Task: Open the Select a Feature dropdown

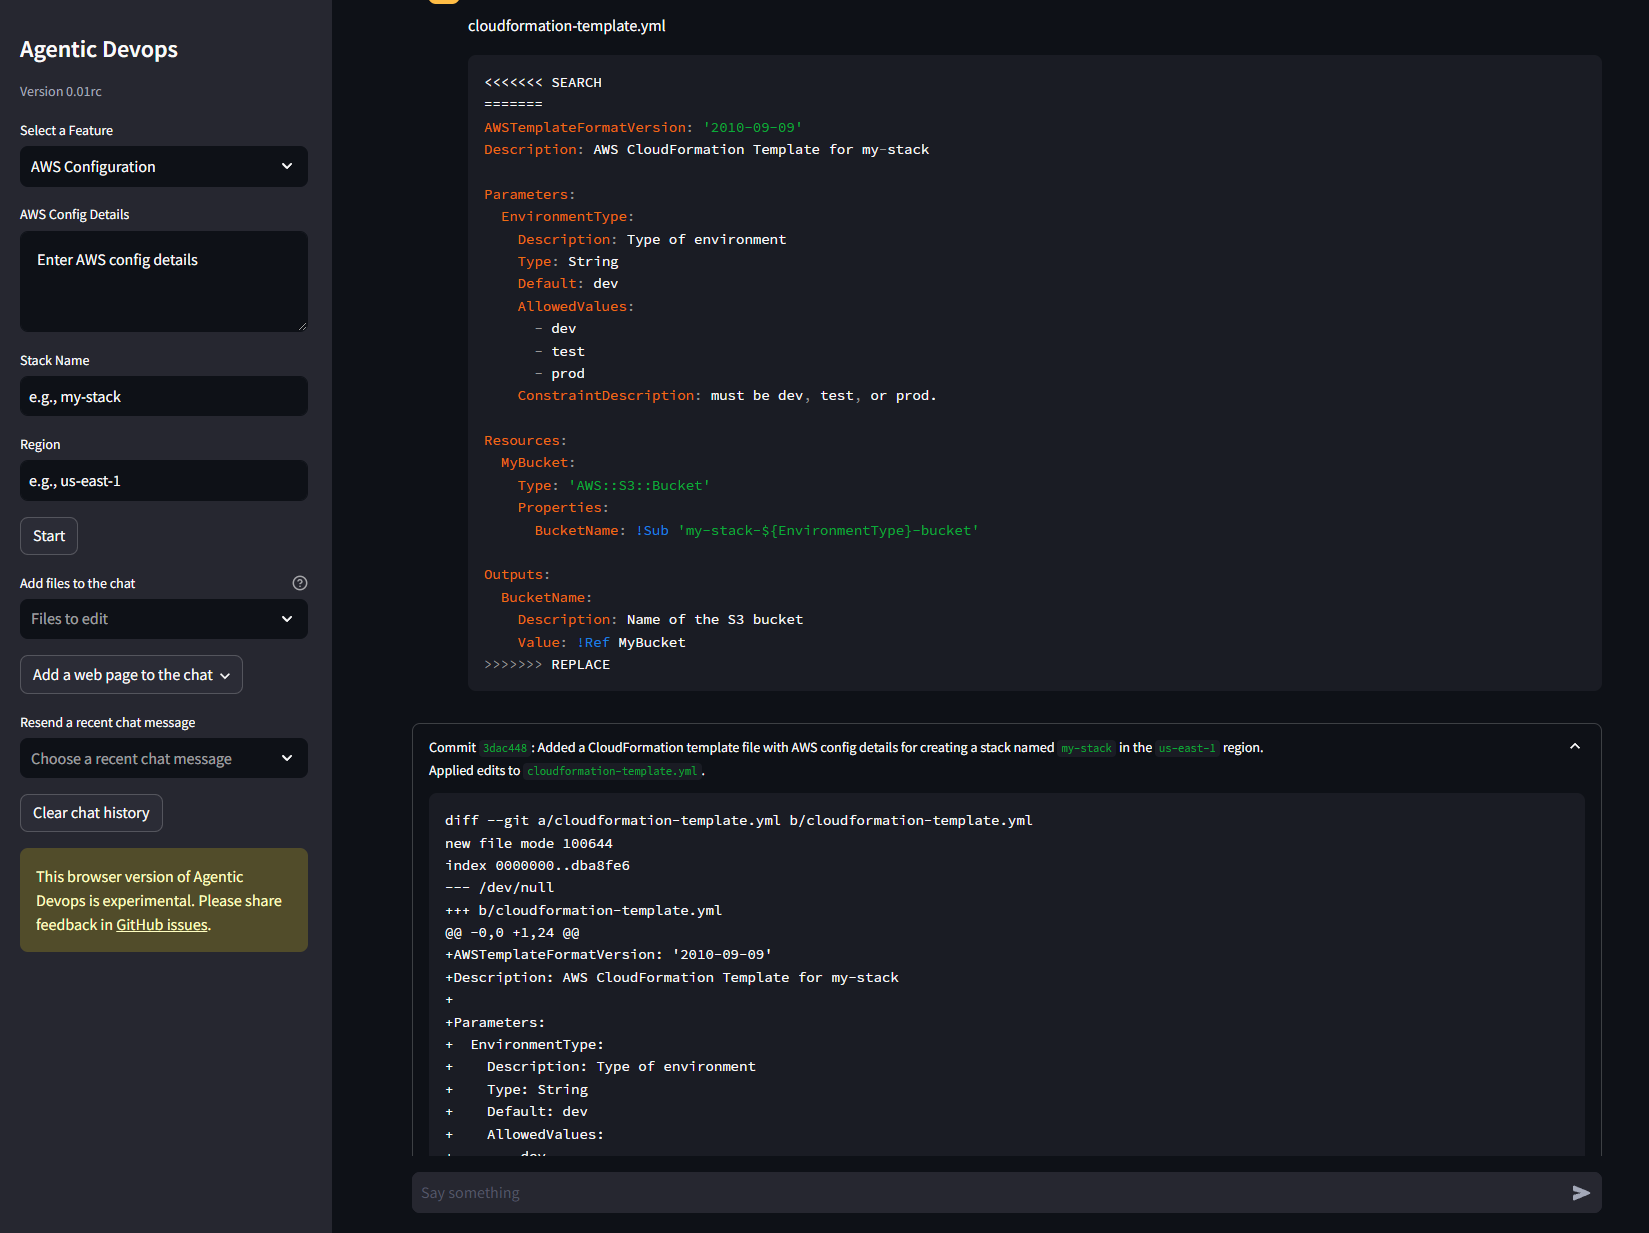Action: [163, 166]
